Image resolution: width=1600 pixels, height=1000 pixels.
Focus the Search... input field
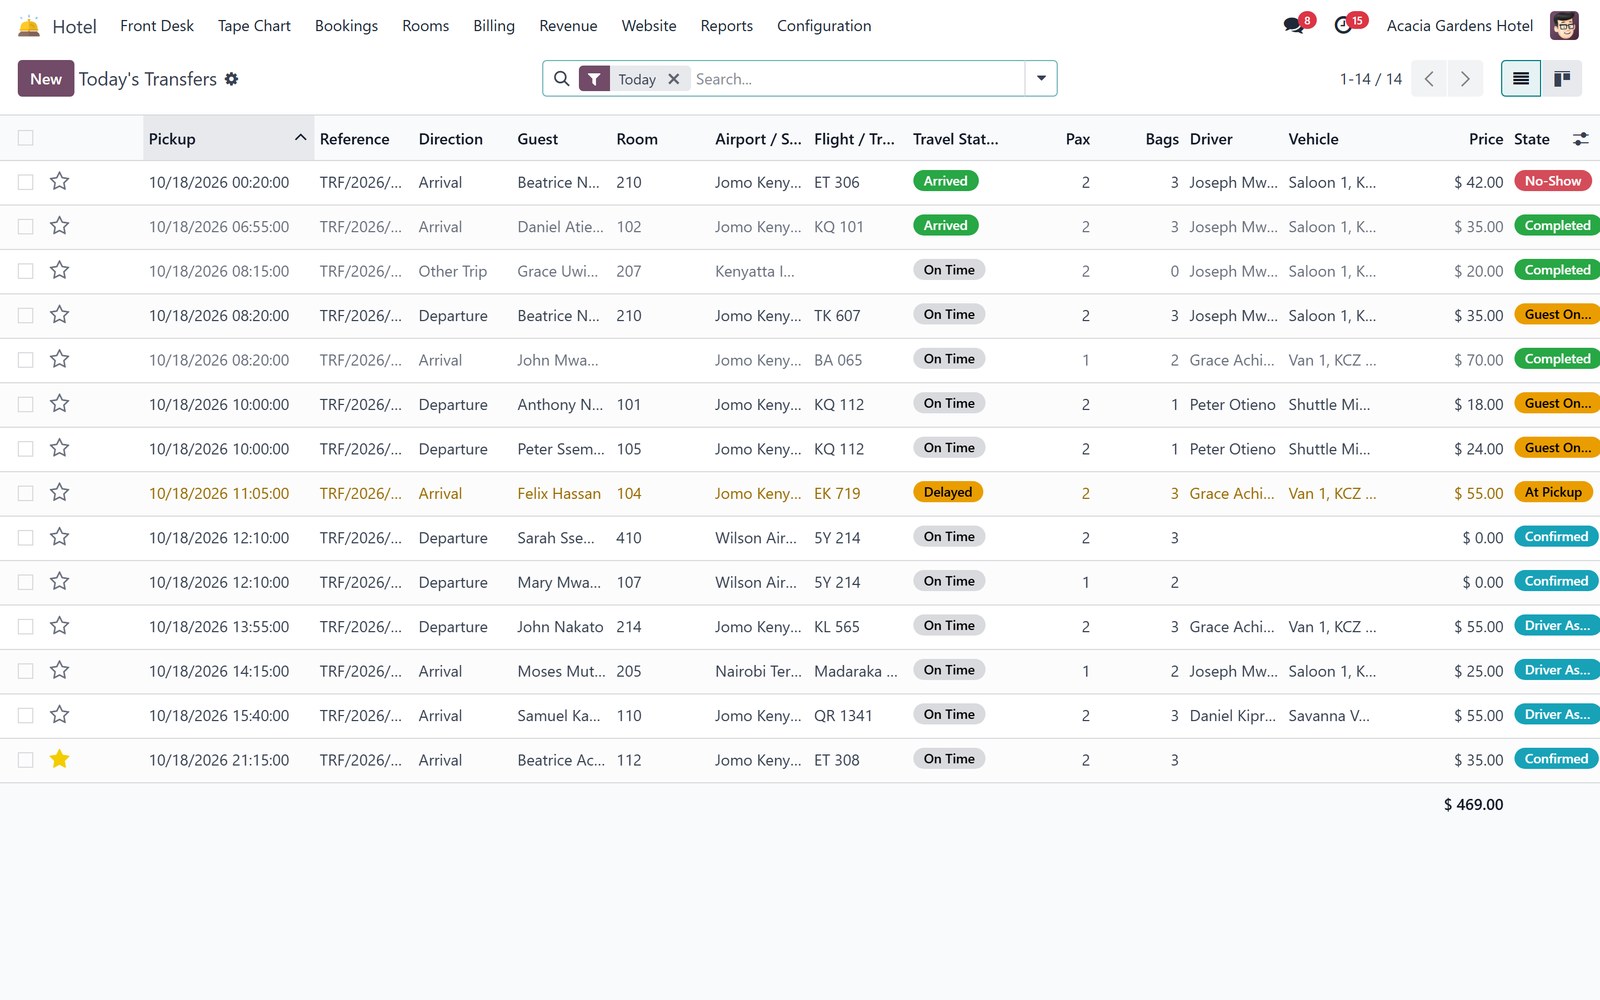point(856,79)
